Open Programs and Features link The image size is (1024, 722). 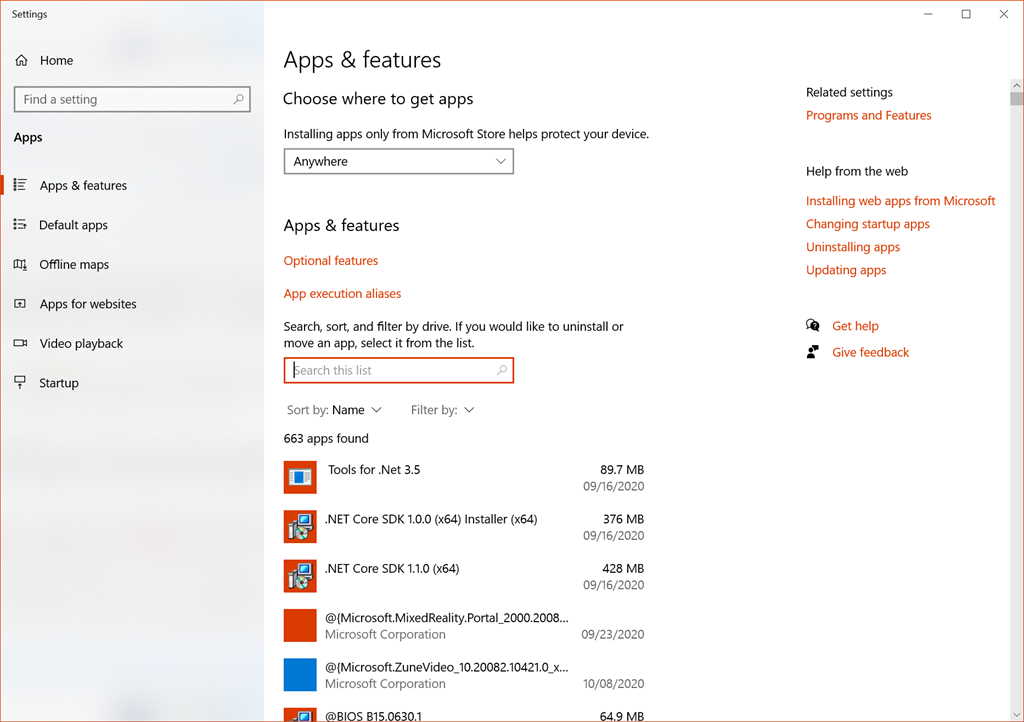[x=869, y=116]
